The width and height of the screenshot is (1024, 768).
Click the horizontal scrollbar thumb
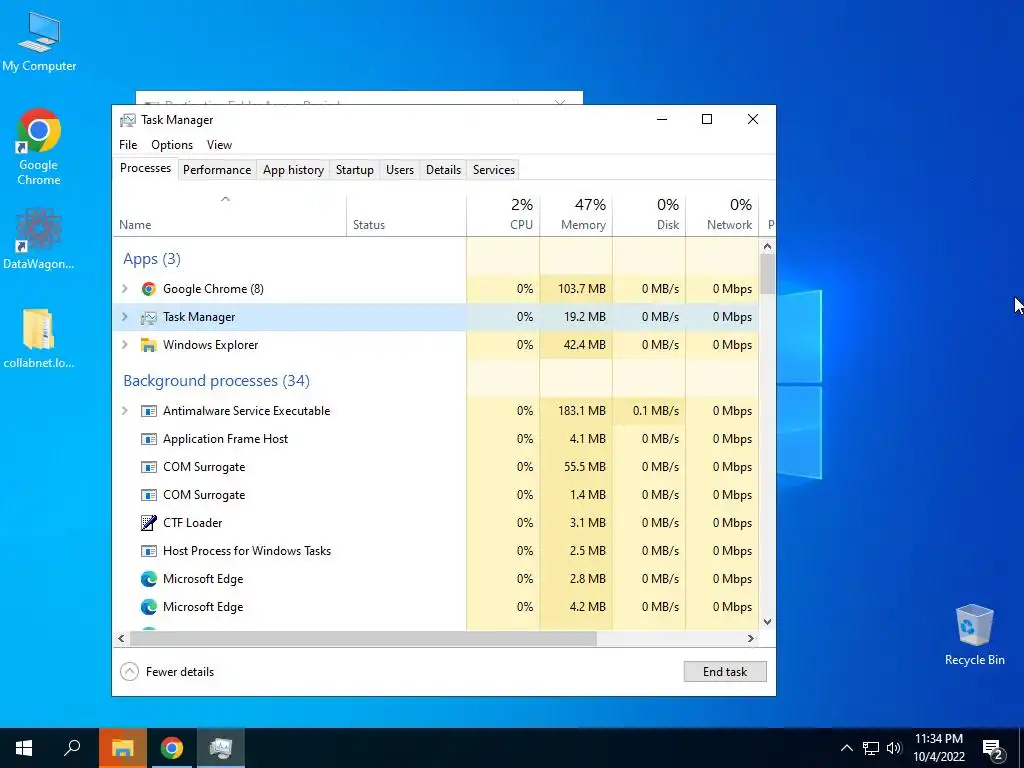tap(363, 638)
